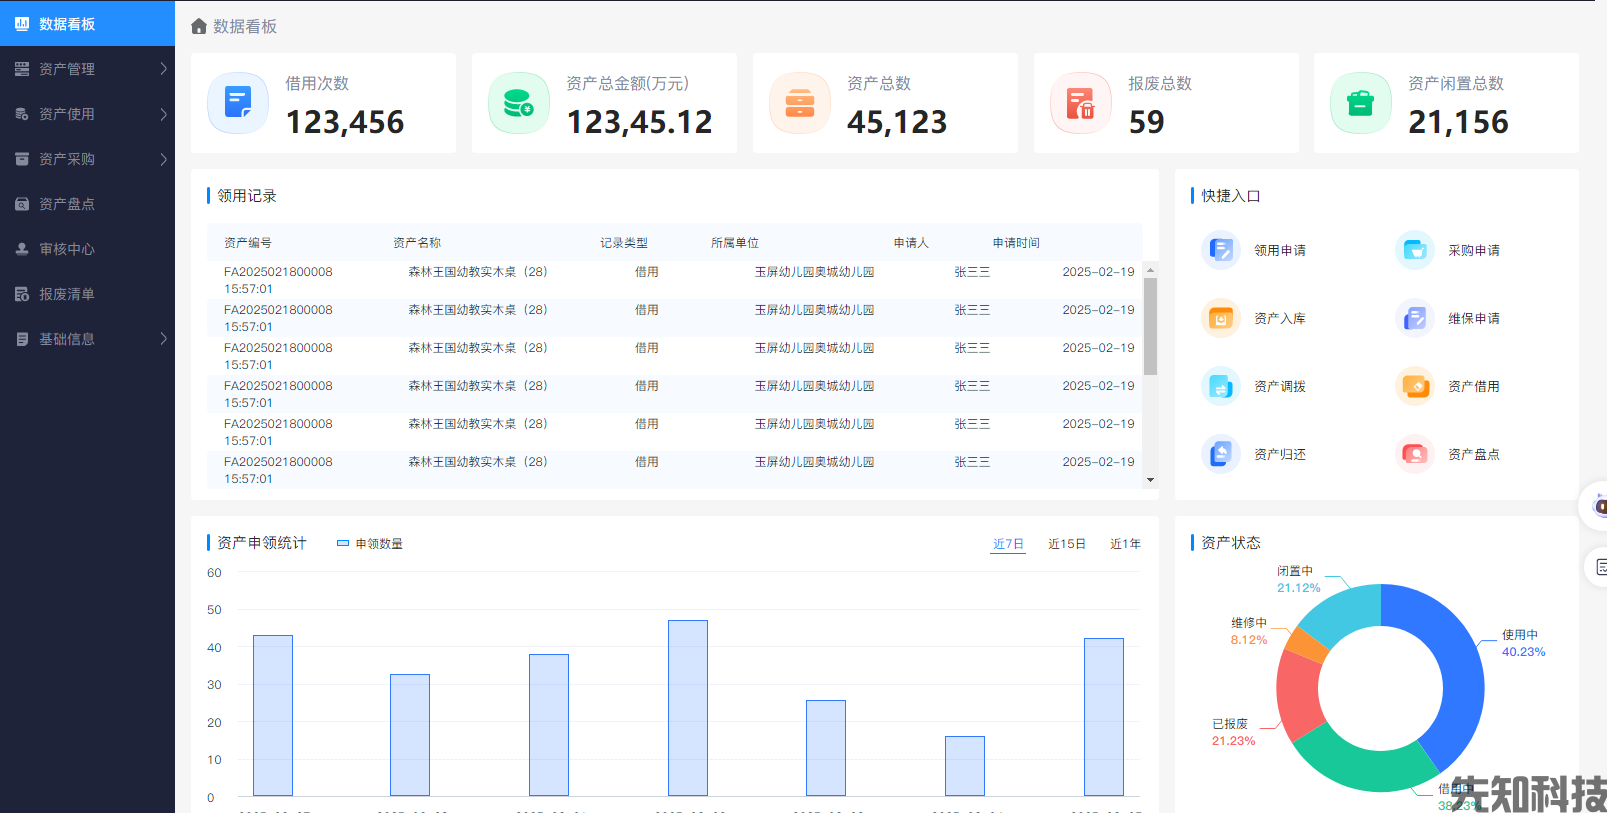Expand the 资产使用 sidebar menu
The height and width of the screenshot is (813, 1607).
pos(87,114)
